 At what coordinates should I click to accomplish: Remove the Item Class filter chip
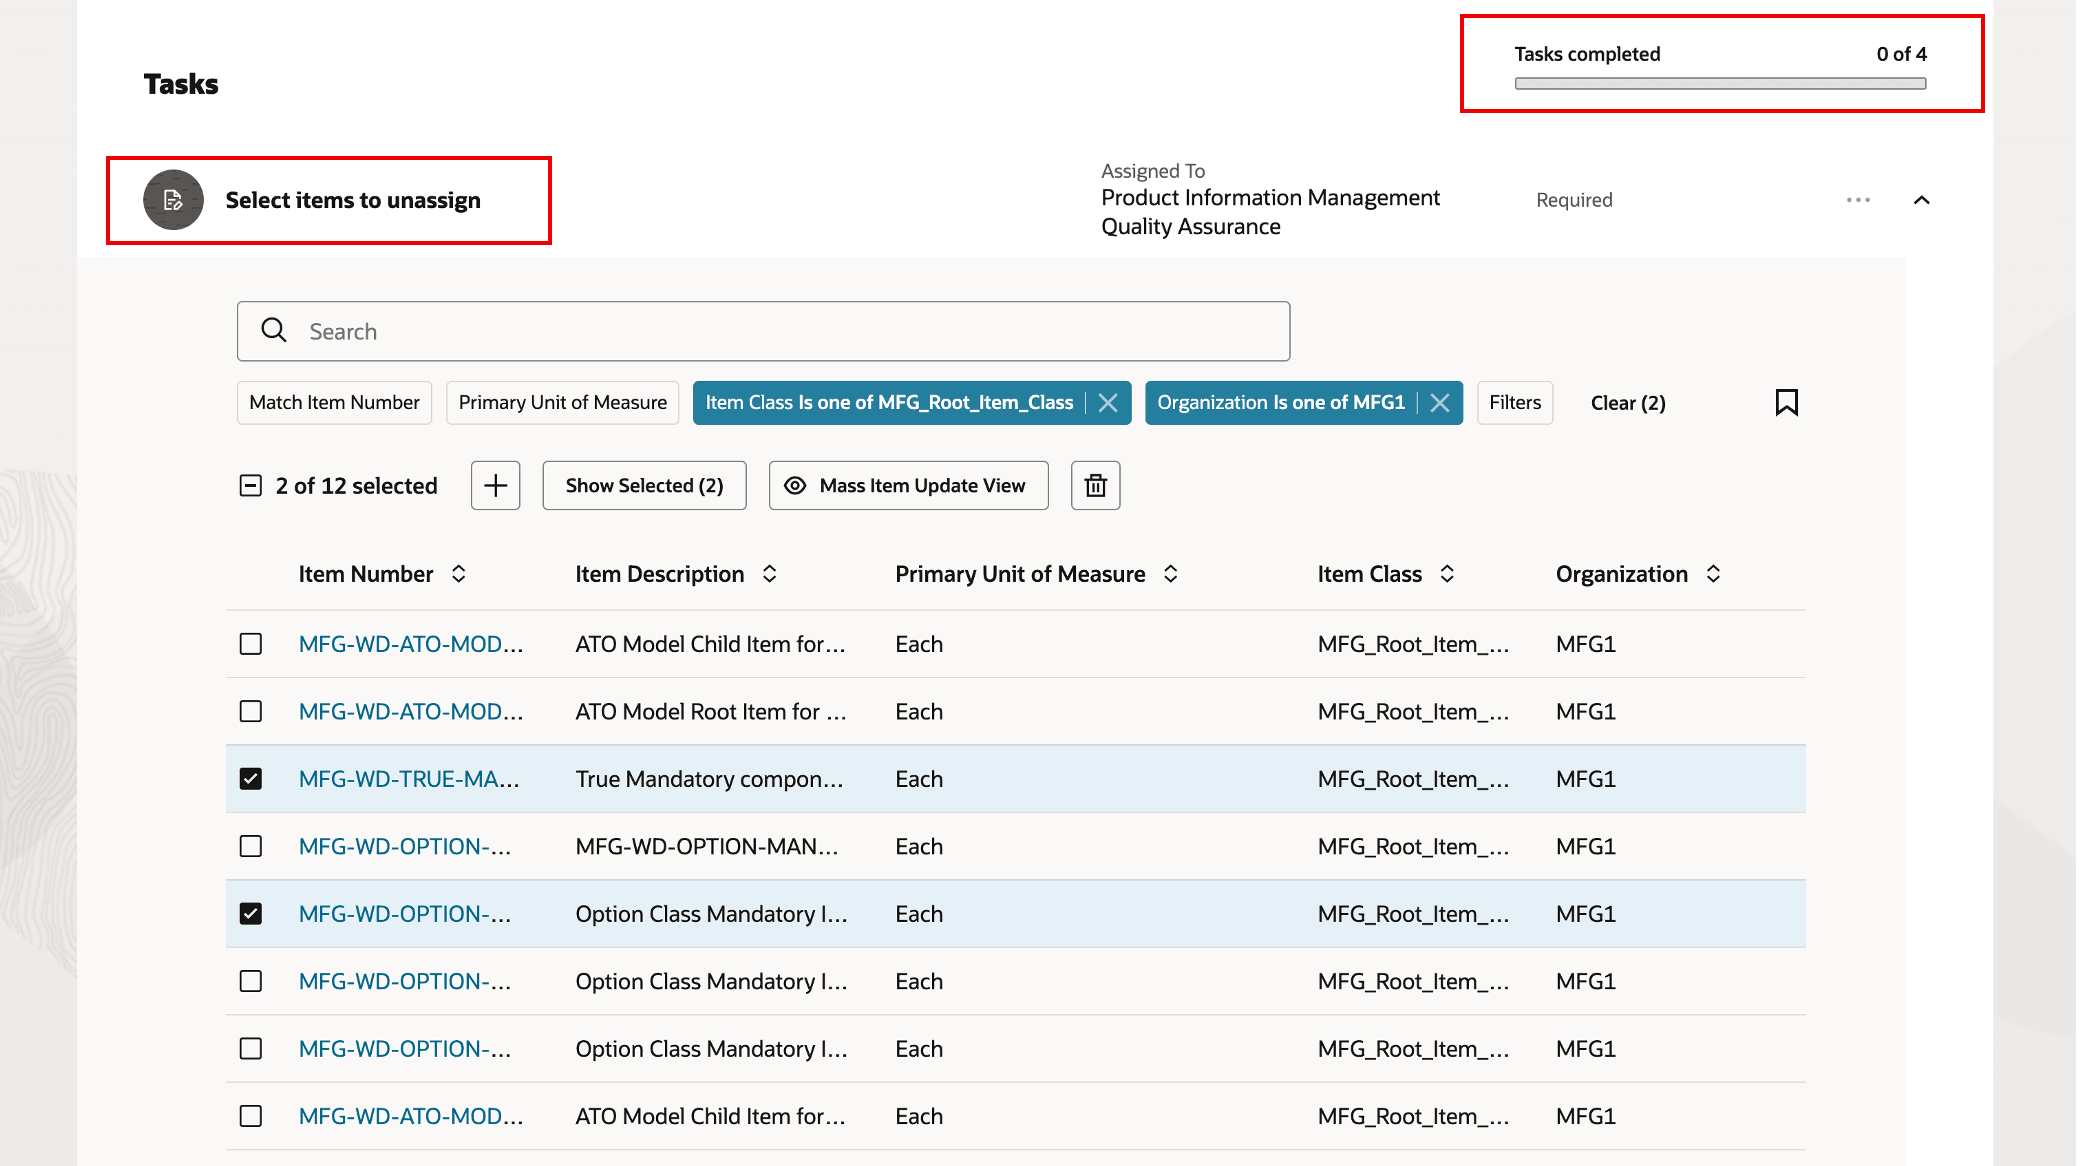point(1108,402)
